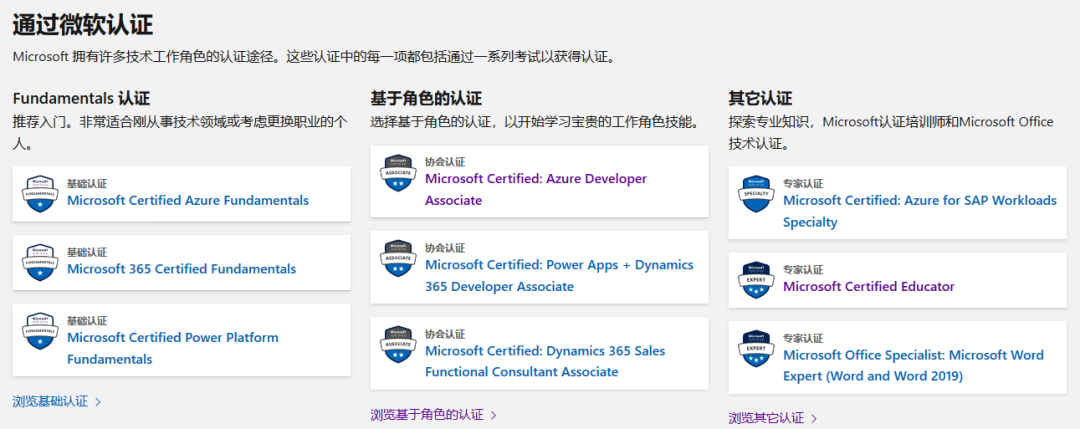Click the Microsoft Certified Educator expert badge
Viewport: 1080px width, 429px height.
[756, 280]
